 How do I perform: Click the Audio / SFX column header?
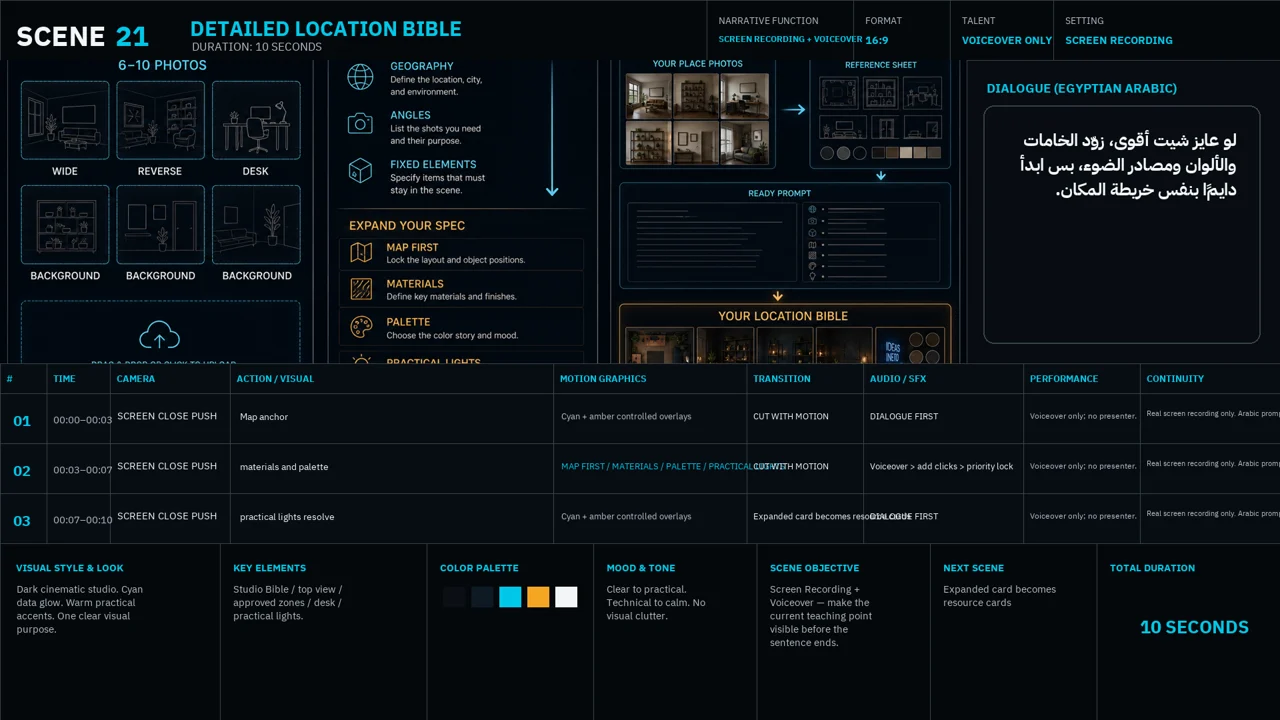click(x=898, y=379)
